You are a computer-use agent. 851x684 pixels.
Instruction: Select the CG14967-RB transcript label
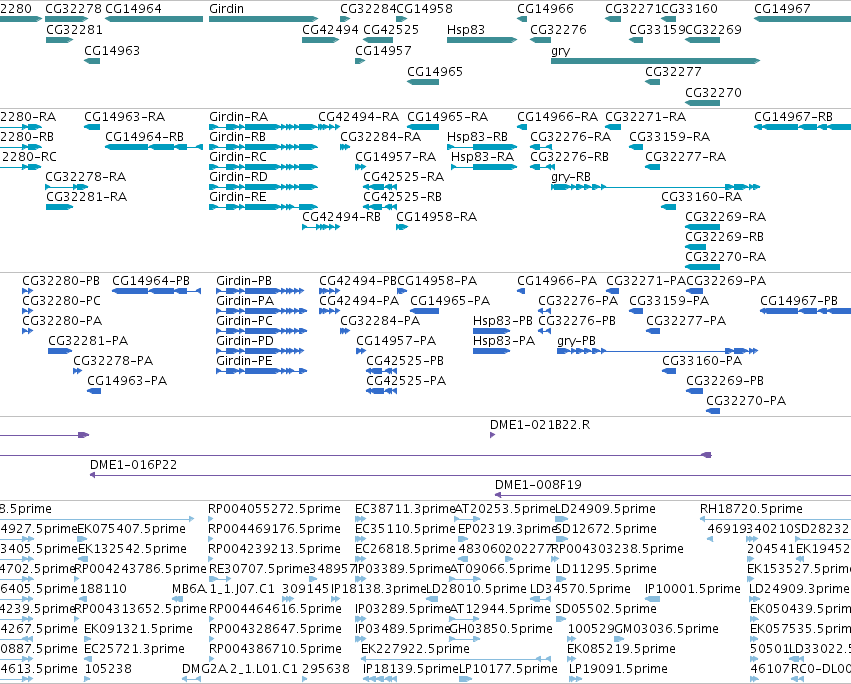[x=793, y=117]
